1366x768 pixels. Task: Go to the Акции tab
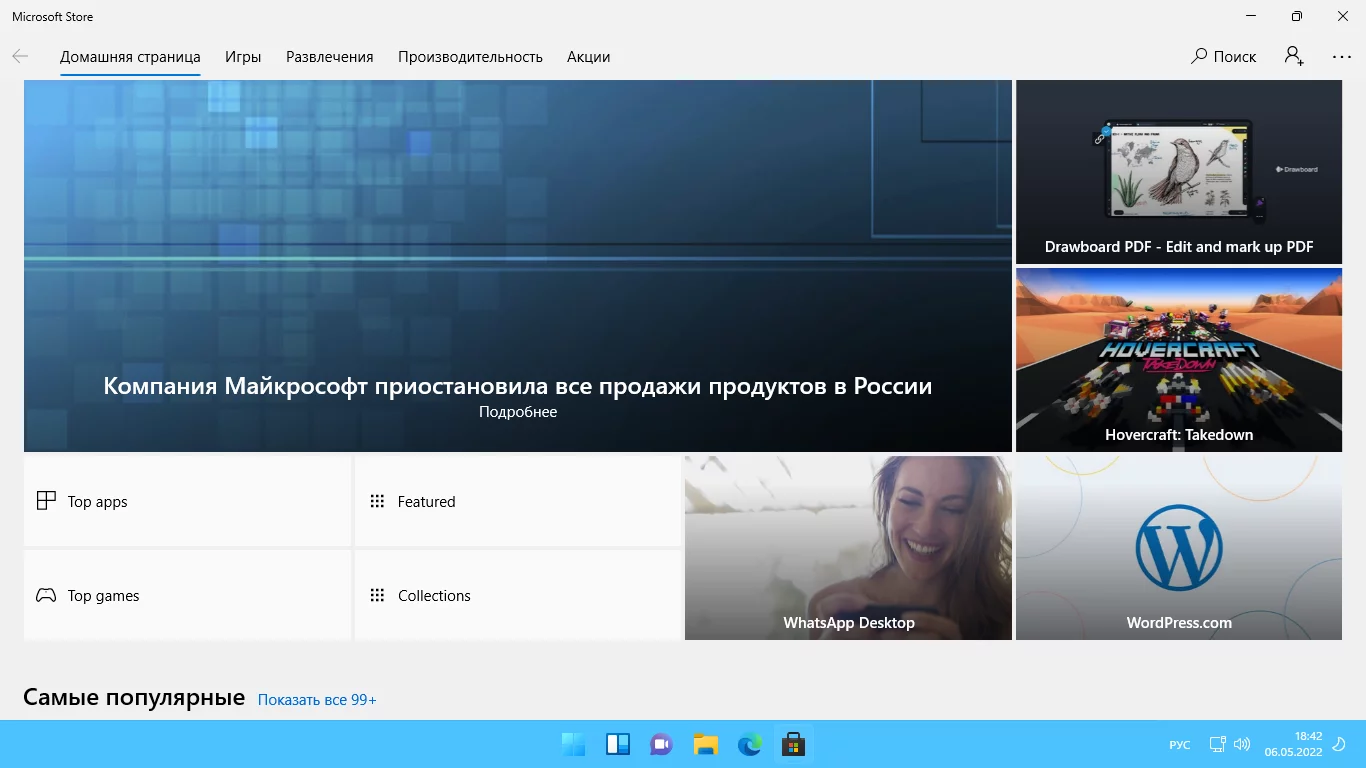(x=588, y=57)
